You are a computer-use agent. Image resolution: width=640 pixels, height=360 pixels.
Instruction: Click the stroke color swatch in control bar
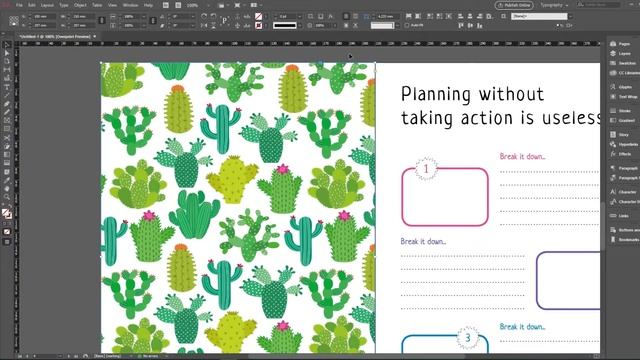[258, 25]
